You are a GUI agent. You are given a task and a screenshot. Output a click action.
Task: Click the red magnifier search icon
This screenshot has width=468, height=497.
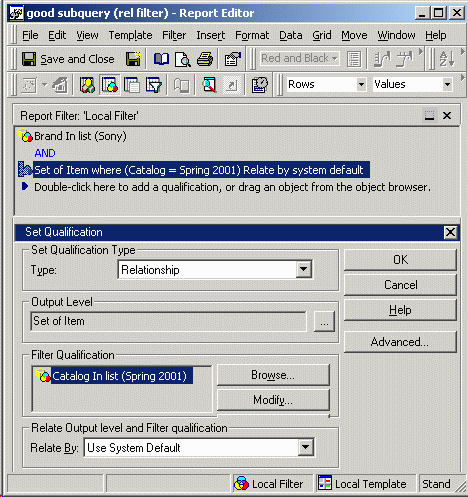(209, 85)
